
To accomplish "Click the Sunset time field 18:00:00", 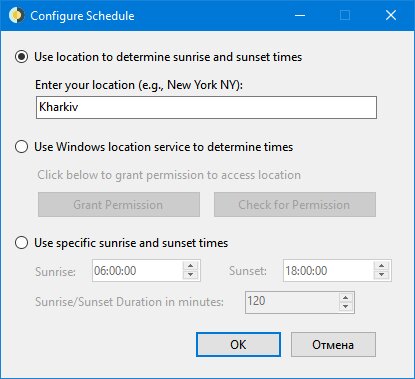I will [x=329, y=270].
